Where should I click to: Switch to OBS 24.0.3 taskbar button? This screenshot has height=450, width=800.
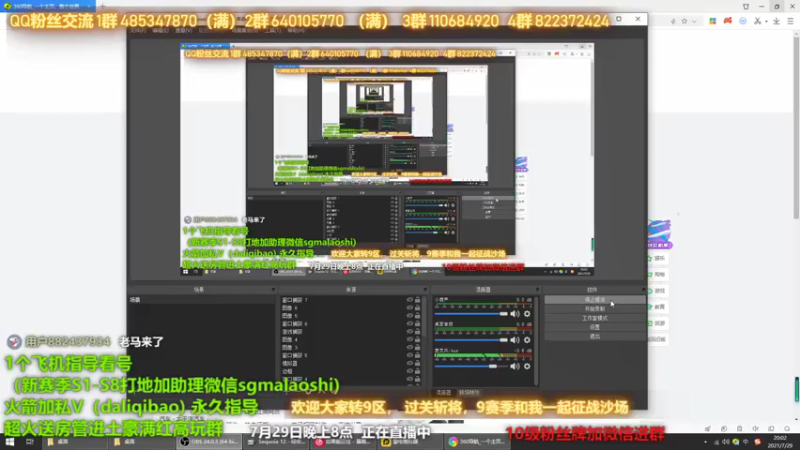click(x=209, y=442)
